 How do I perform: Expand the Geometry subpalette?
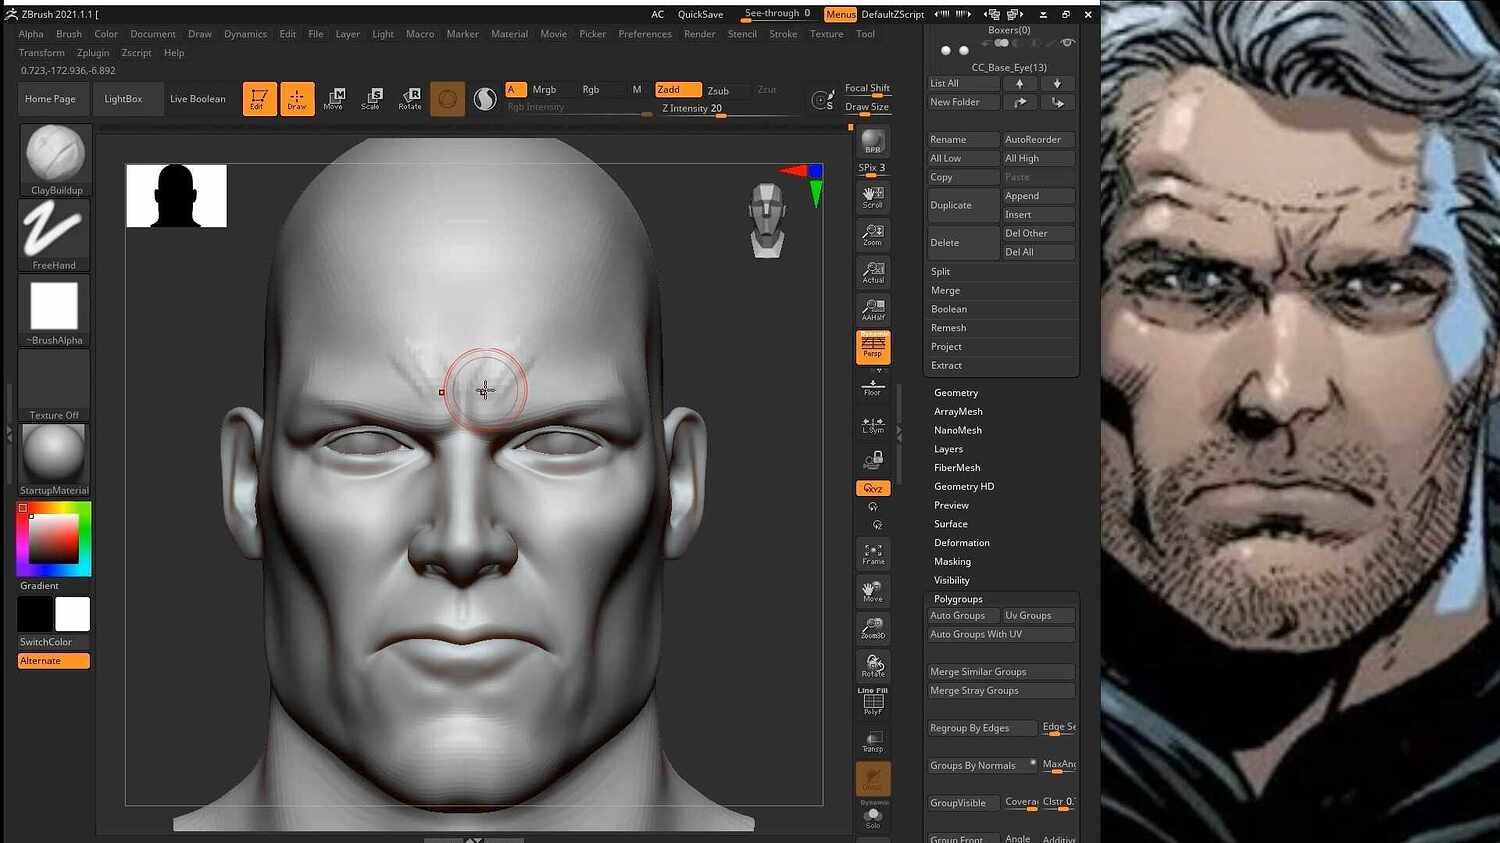[x=955, y=392]
